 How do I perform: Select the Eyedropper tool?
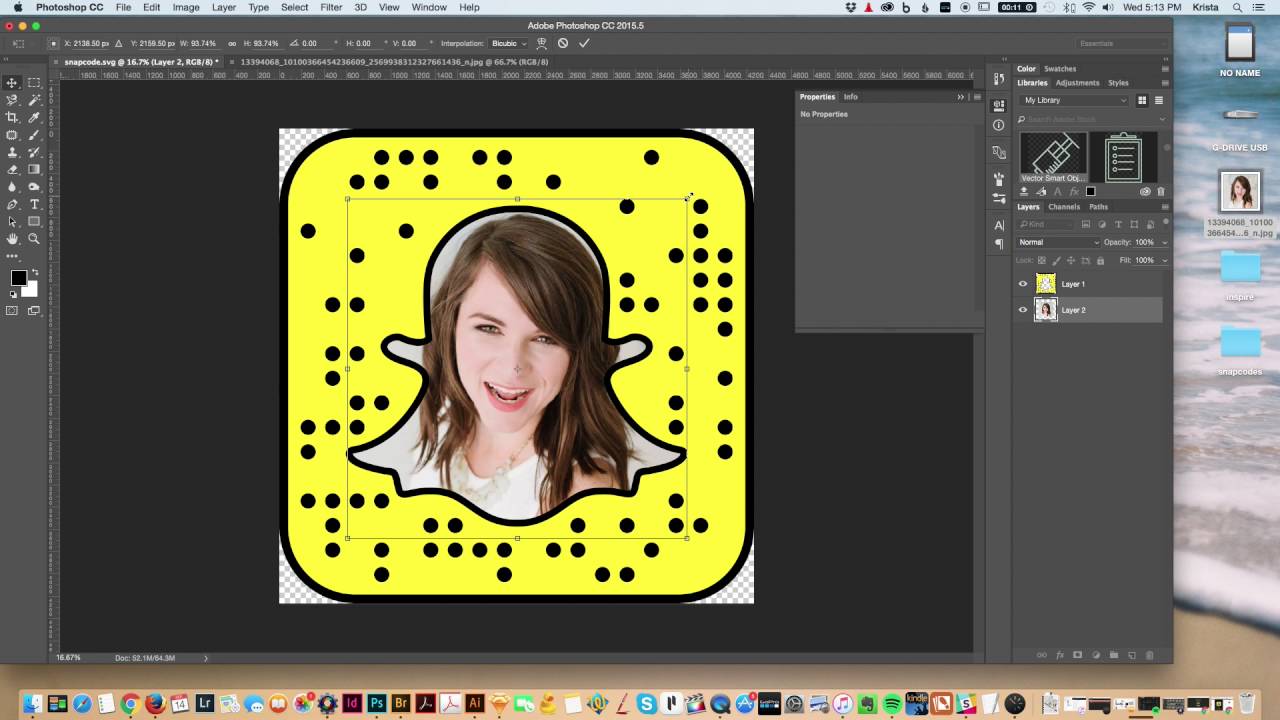click(34, 117)
